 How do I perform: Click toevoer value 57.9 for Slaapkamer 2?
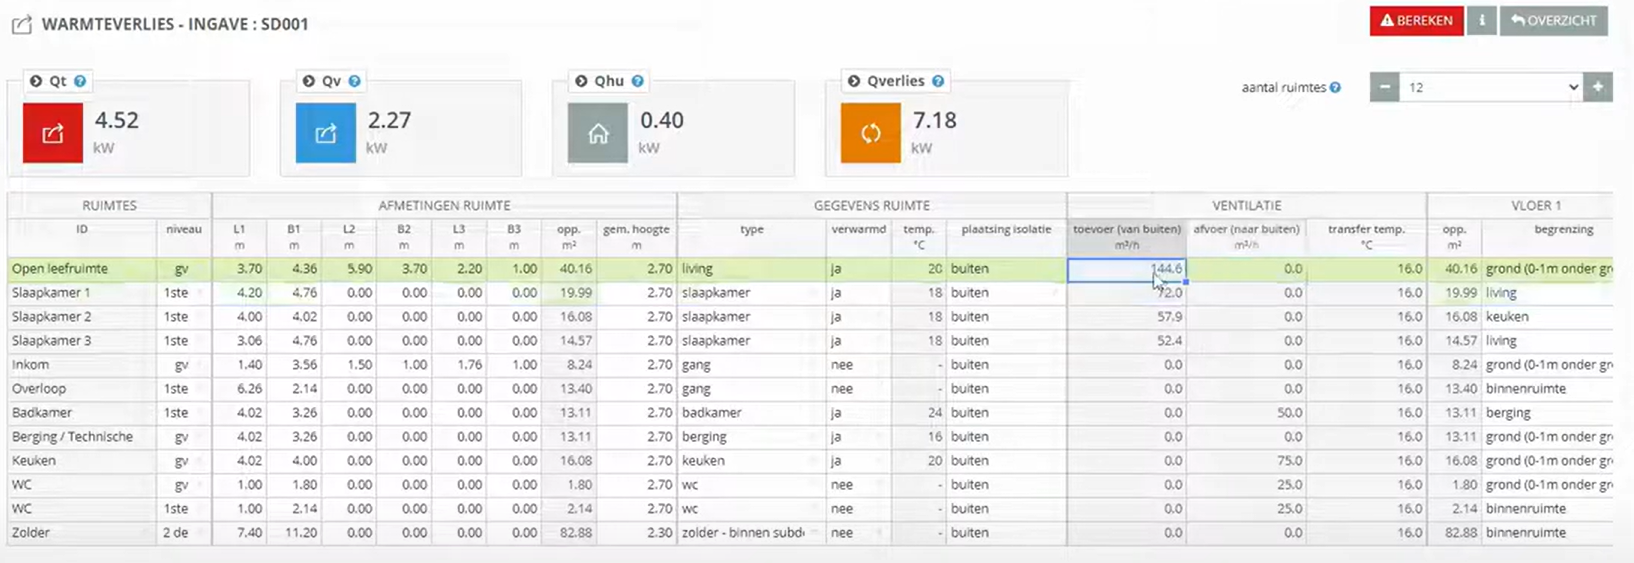click(1127, 317)
